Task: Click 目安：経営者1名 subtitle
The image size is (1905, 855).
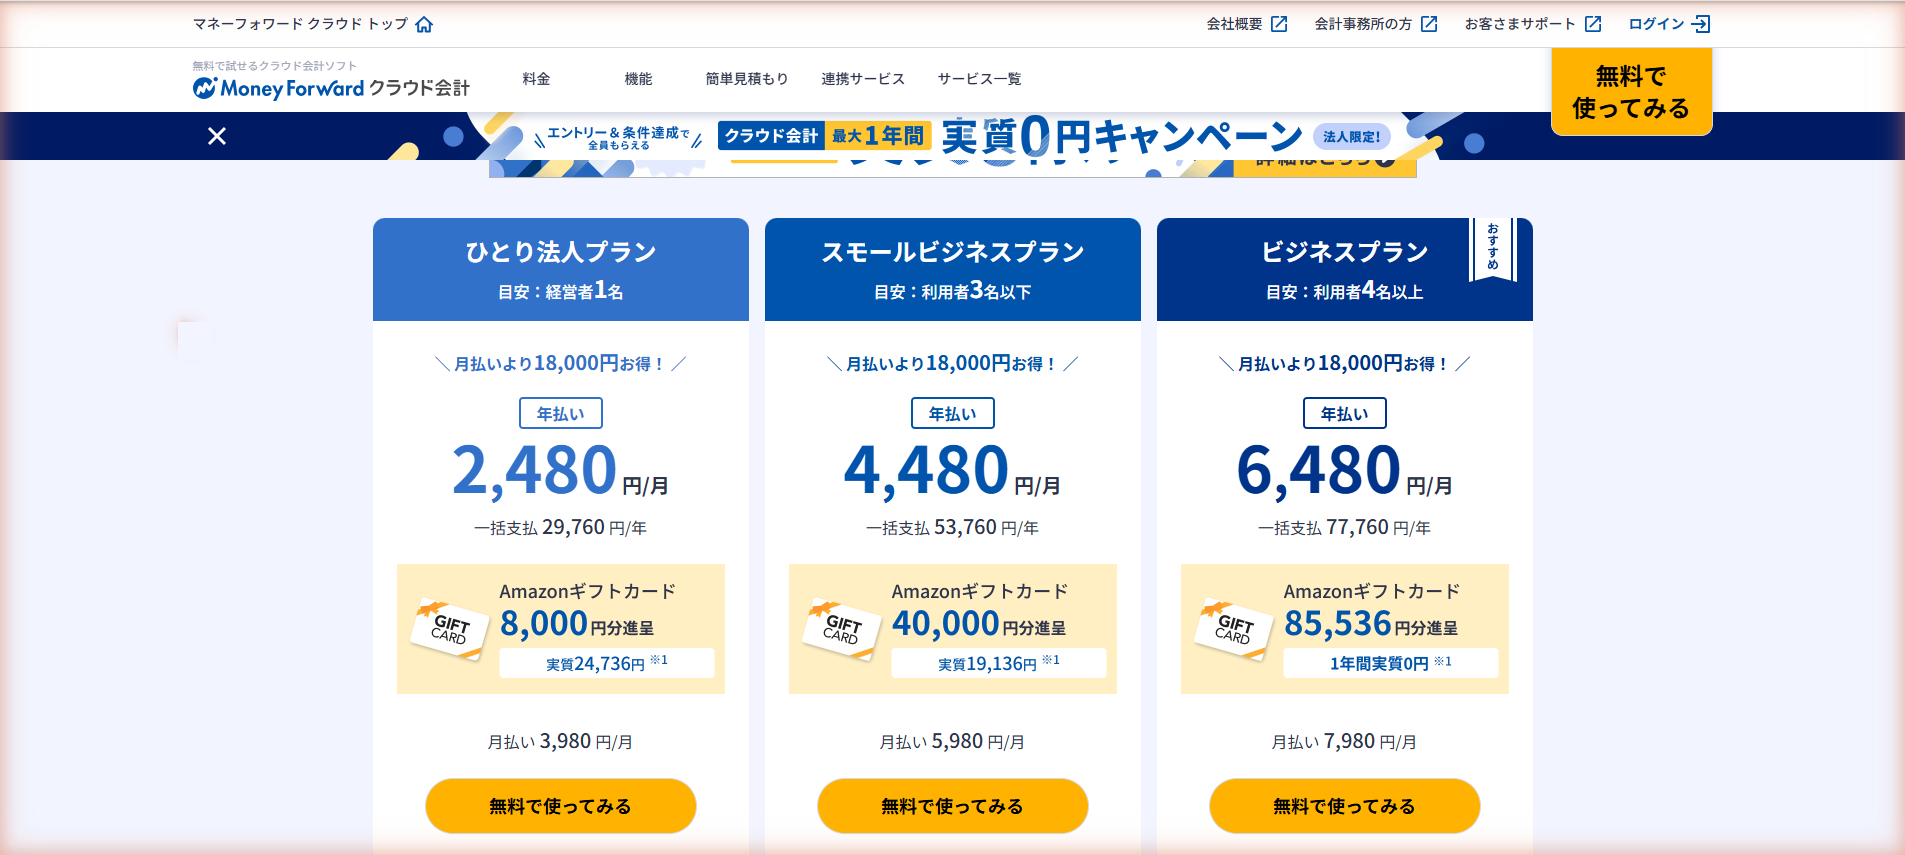Action: click(x=560, y=291)
